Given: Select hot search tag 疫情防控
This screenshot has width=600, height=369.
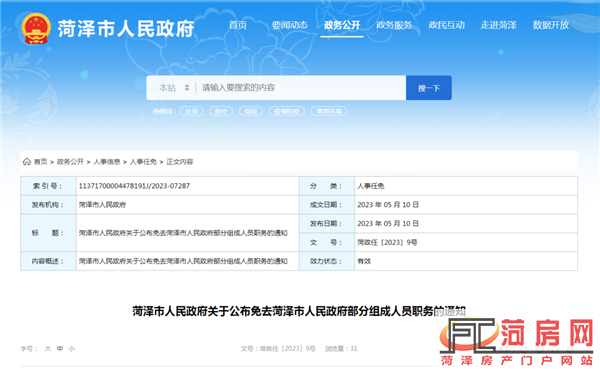Looking at the screenshot, I should click(x=287, y=111).
